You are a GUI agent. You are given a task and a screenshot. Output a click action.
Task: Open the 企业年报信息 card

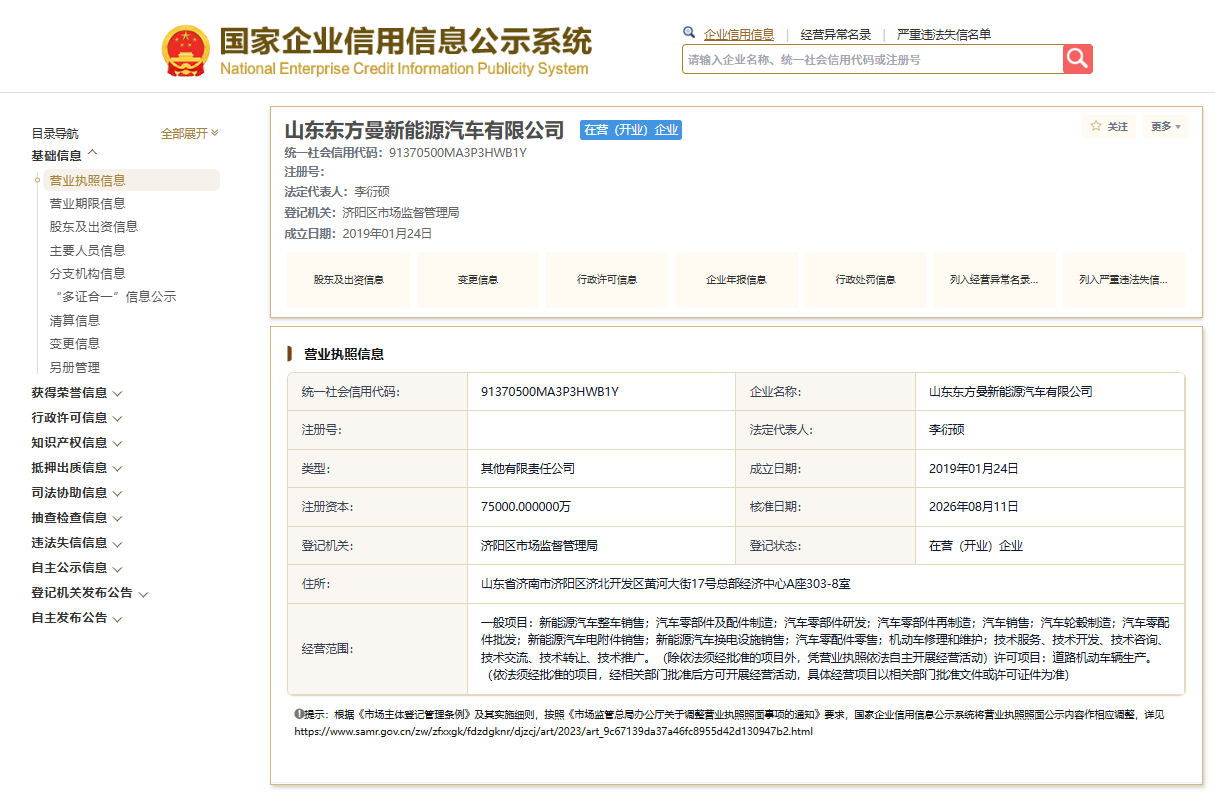point(736,280)
